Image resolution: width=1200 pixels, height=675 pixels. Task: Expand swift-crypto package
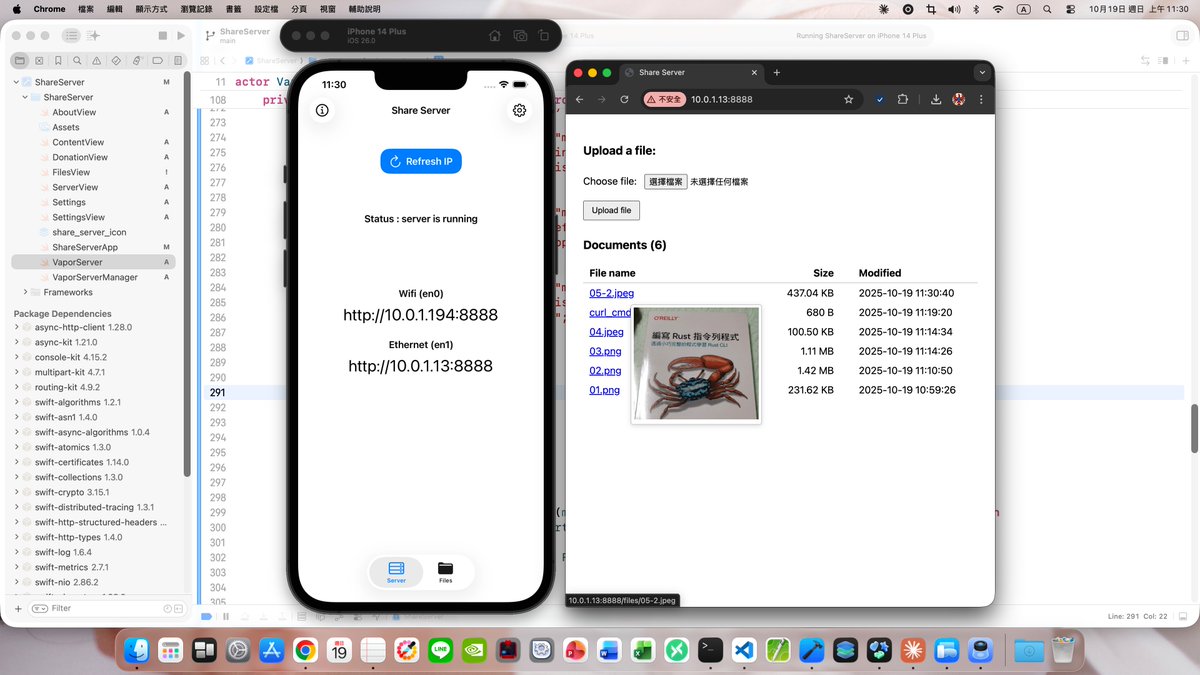click(x=16, y=492)
